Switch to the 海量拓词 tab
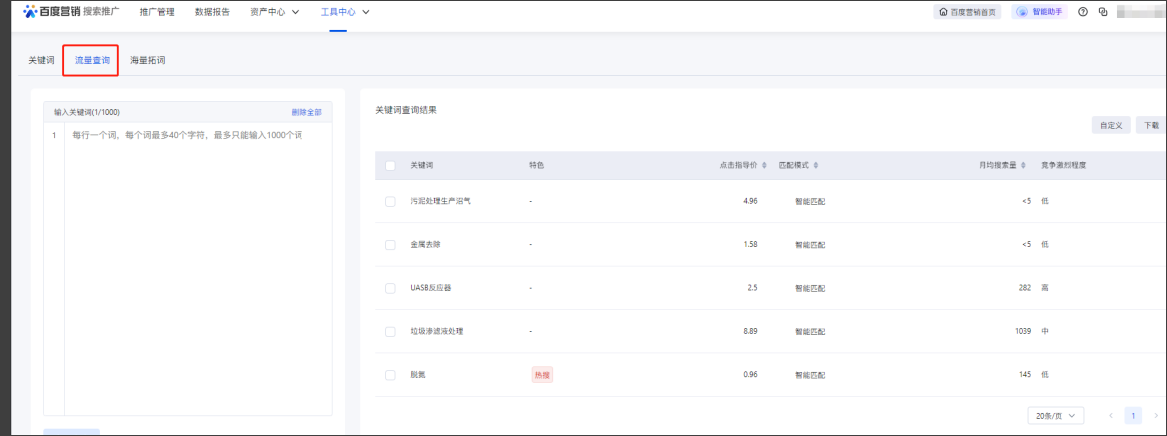Image resolution: width=1167 pixels, height=436 pixels. pyautogui.click(x=148, y=60)
